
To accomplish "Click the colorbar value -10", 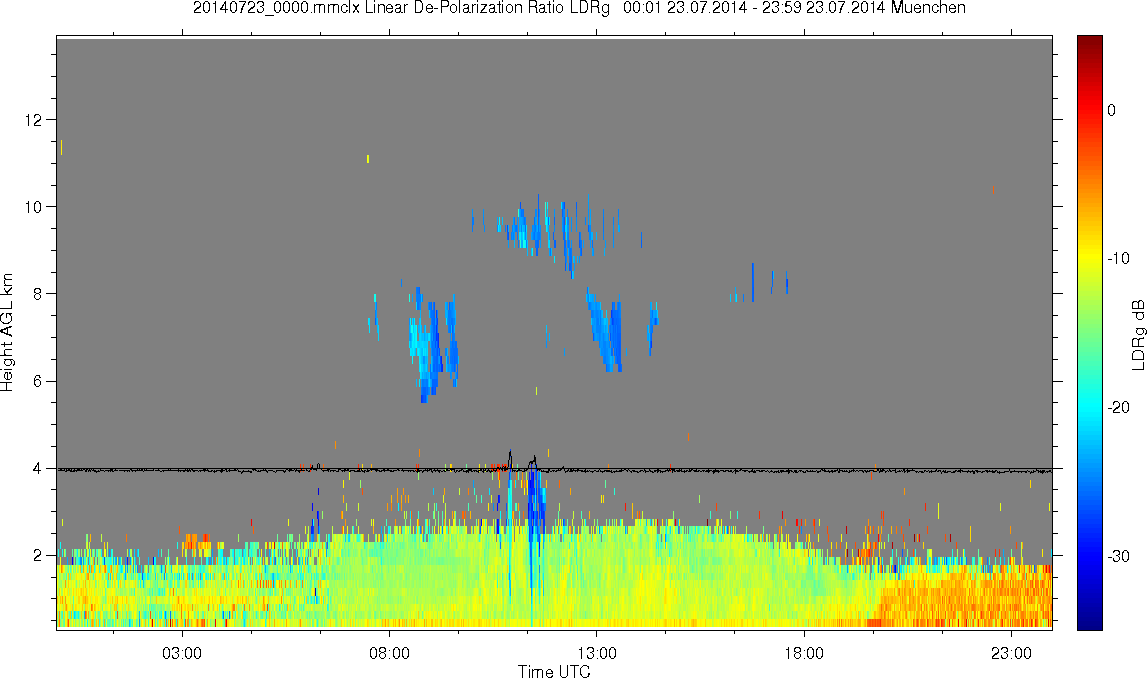I will (1118, 258).
